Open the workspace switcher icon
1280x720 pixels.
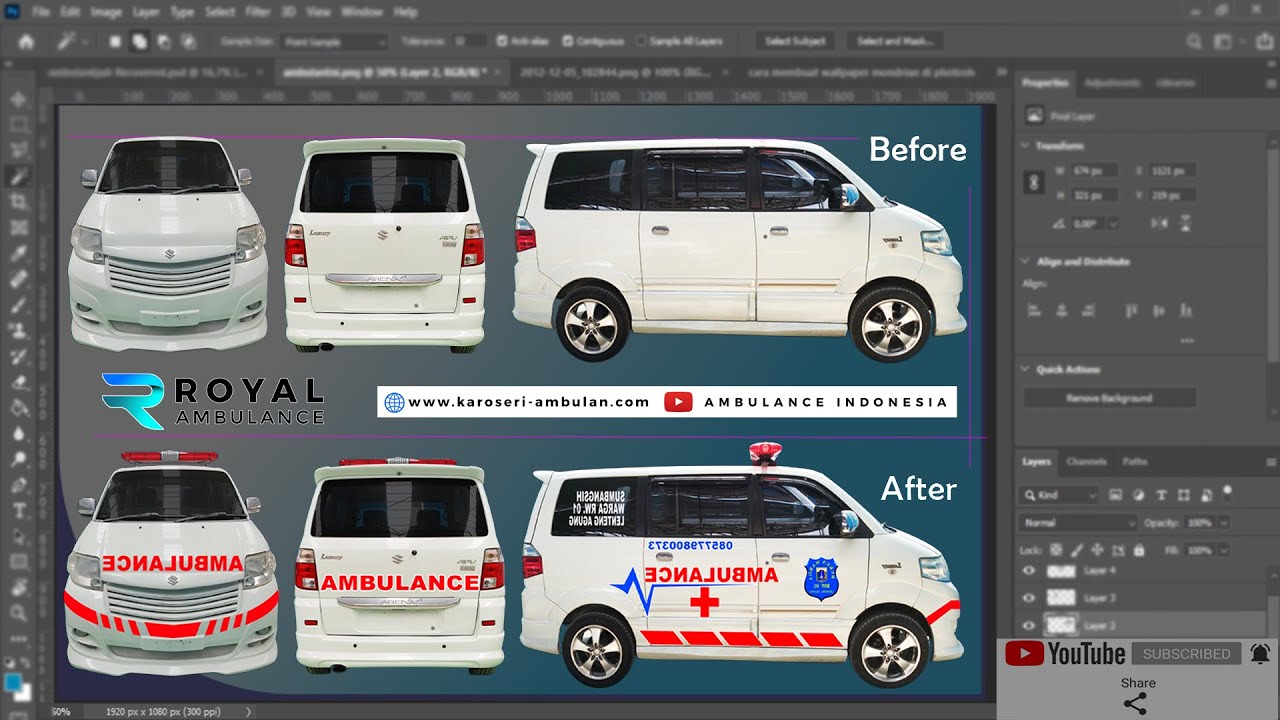(1223, 42)
